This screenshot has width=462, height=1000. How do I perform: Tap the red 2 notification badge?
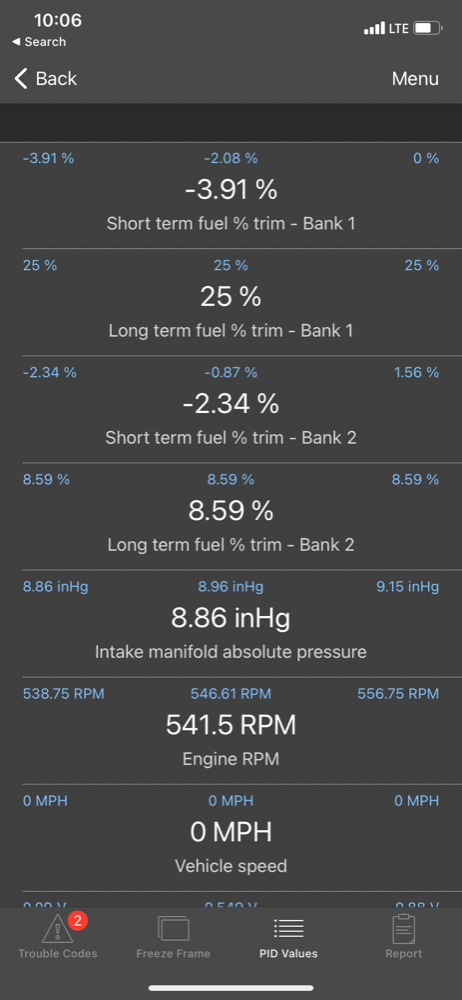(77, 921)
